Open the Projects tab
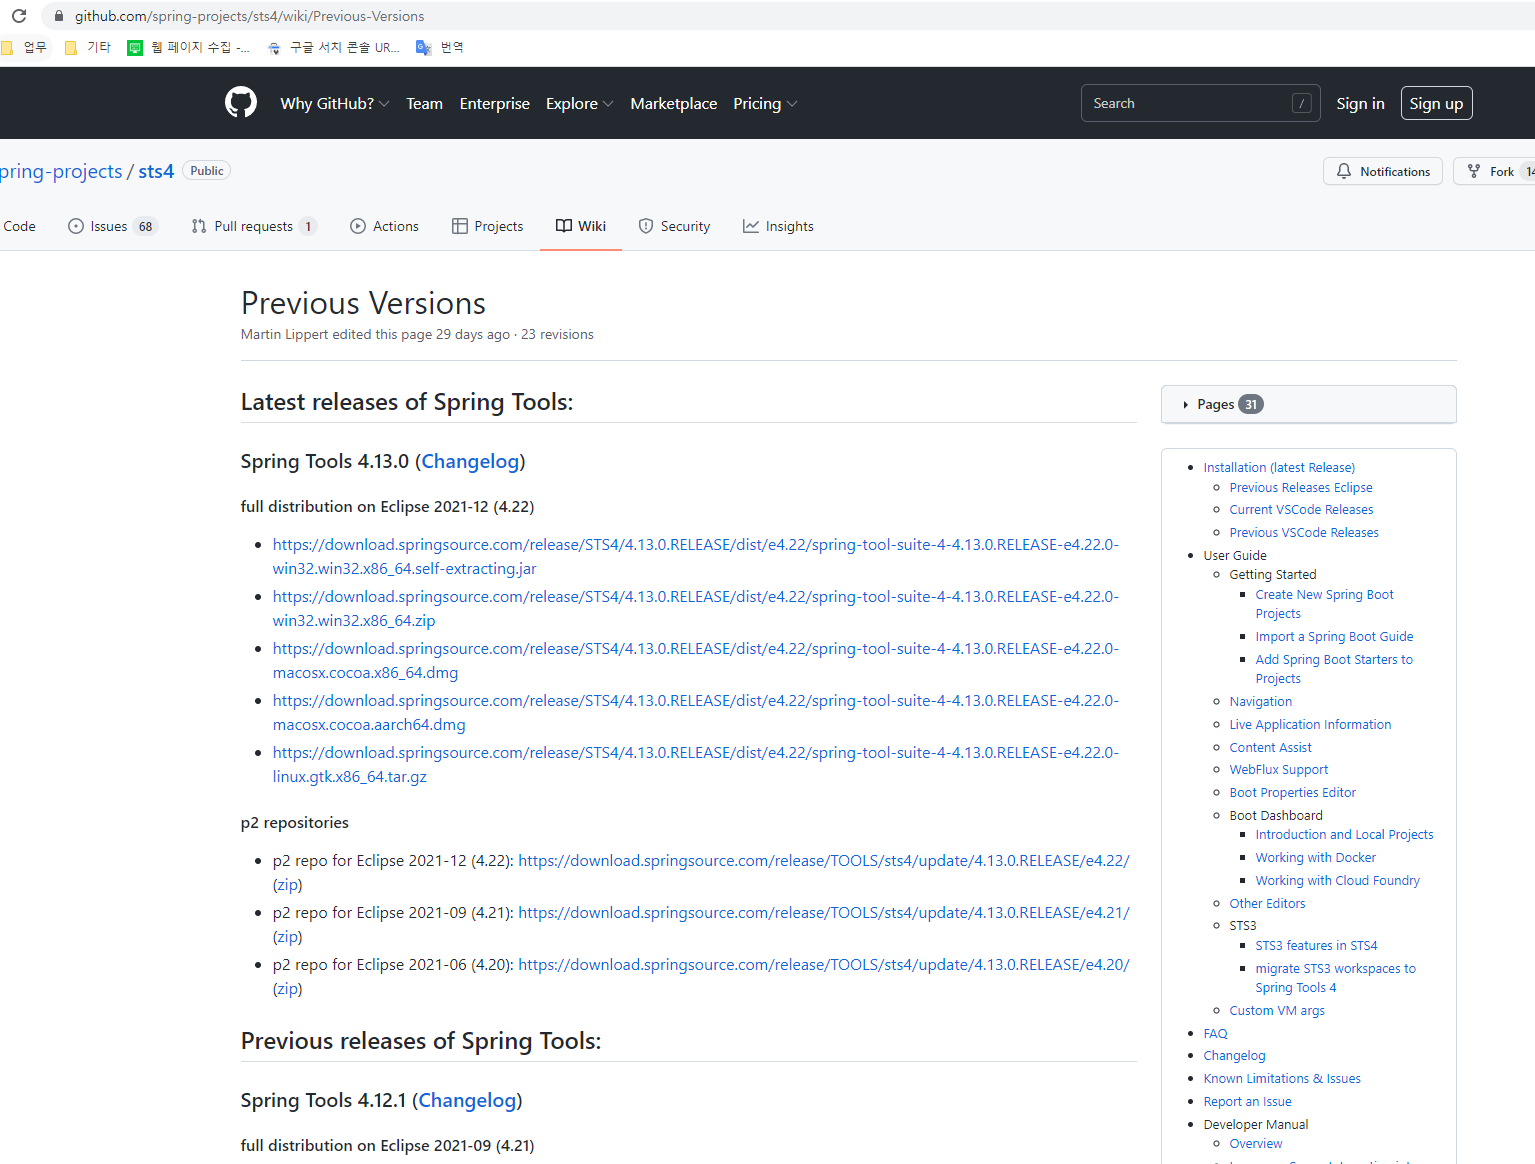The image size is (1535, 1164). tap(488, 226)
